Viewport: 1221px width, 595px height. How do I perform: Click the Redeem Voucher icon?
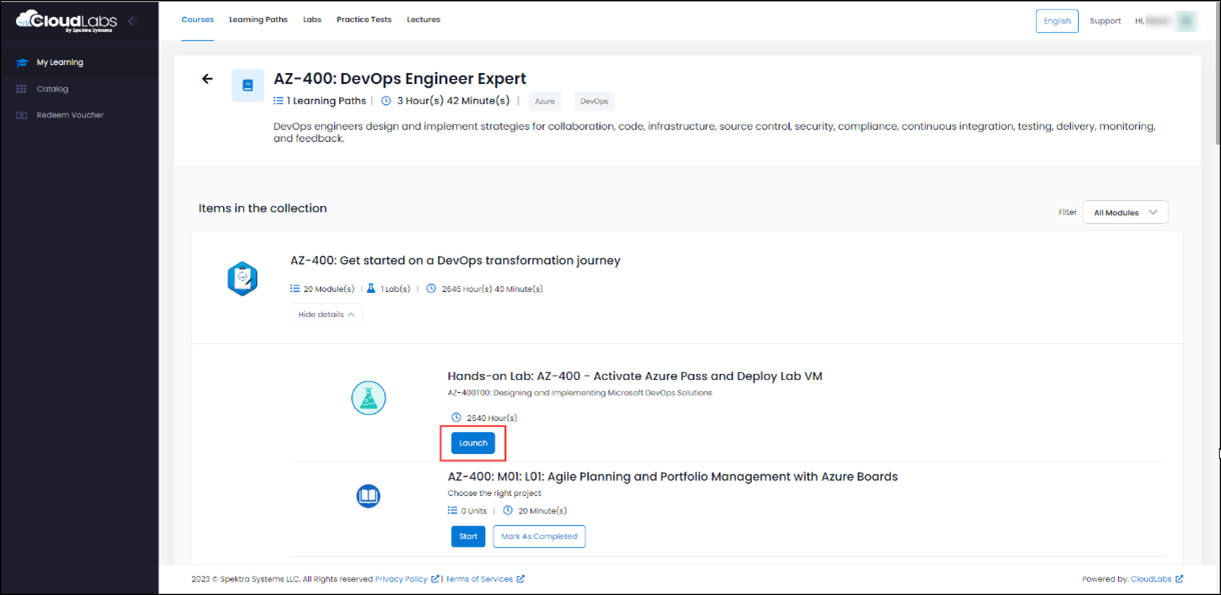click(22, 115)
